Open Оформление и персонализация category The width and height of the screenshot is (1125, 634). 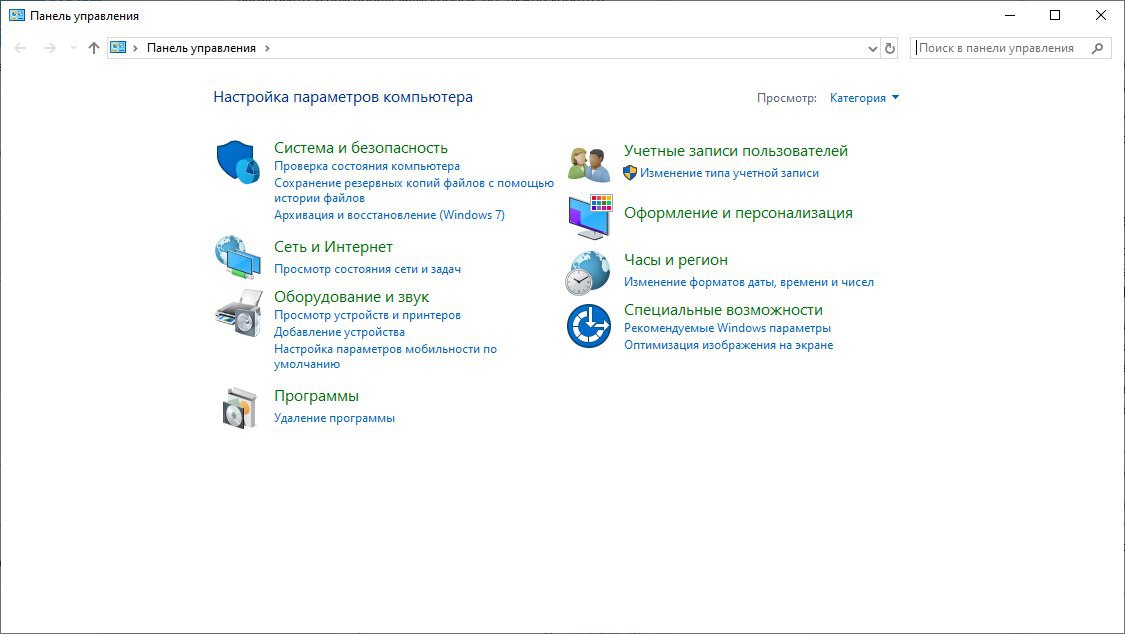(738, 213)
